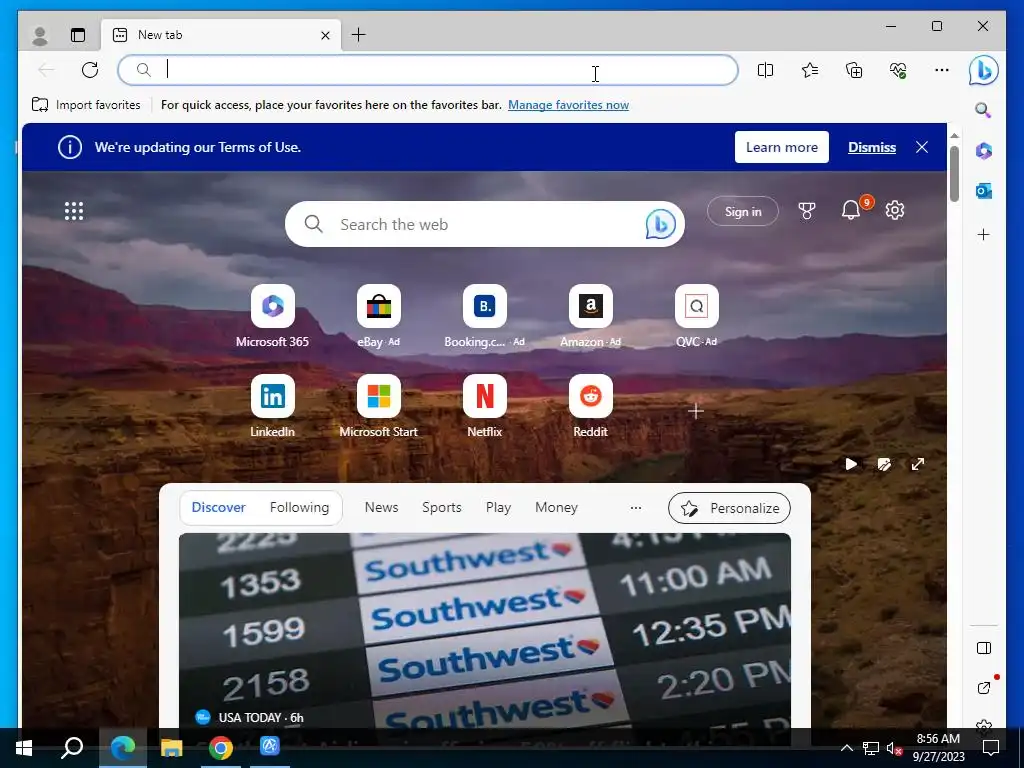Image resolution: width=1024 pixels, height=768 pixels.
Task: Open Microsoft 365 sidebar icon
Action: pos(984,151)
